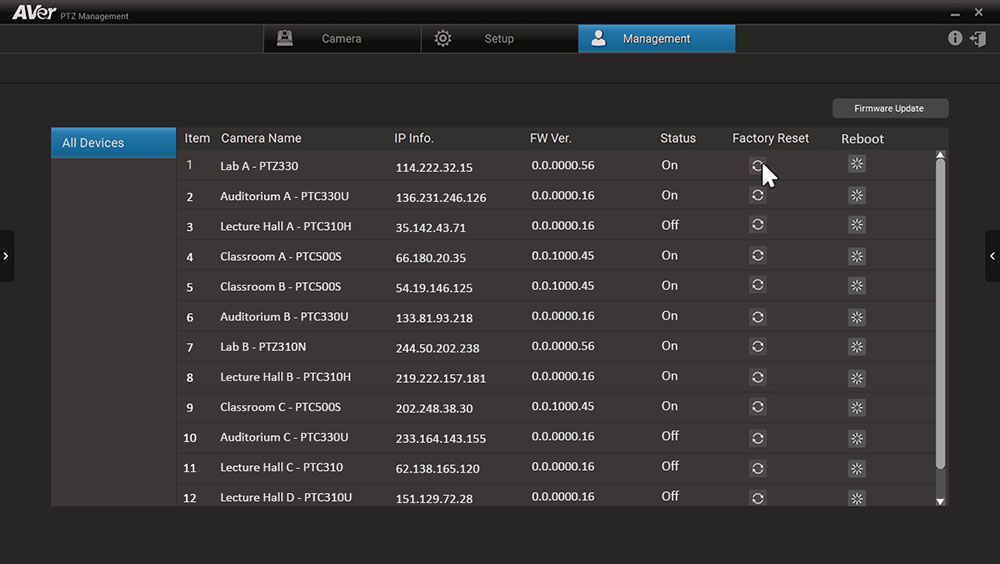This screenshot has width=1000, height=564.
Task: Click Factory Reset icon for Auditorium A - PTC330U
Action: [758, 196]
